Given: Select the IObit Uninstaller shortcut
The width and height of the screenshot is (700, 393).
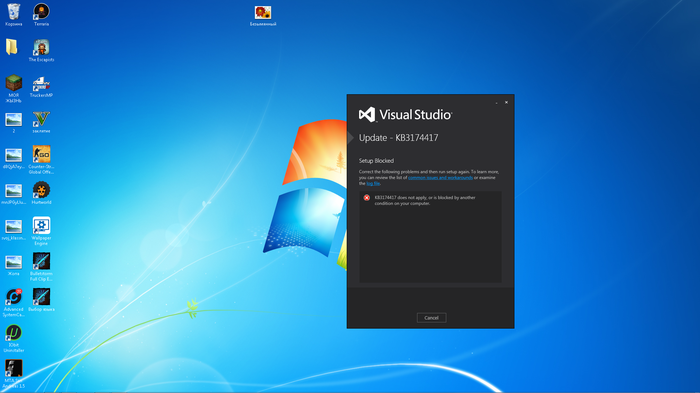Looking at the screenshot, I should coord(13,338).
